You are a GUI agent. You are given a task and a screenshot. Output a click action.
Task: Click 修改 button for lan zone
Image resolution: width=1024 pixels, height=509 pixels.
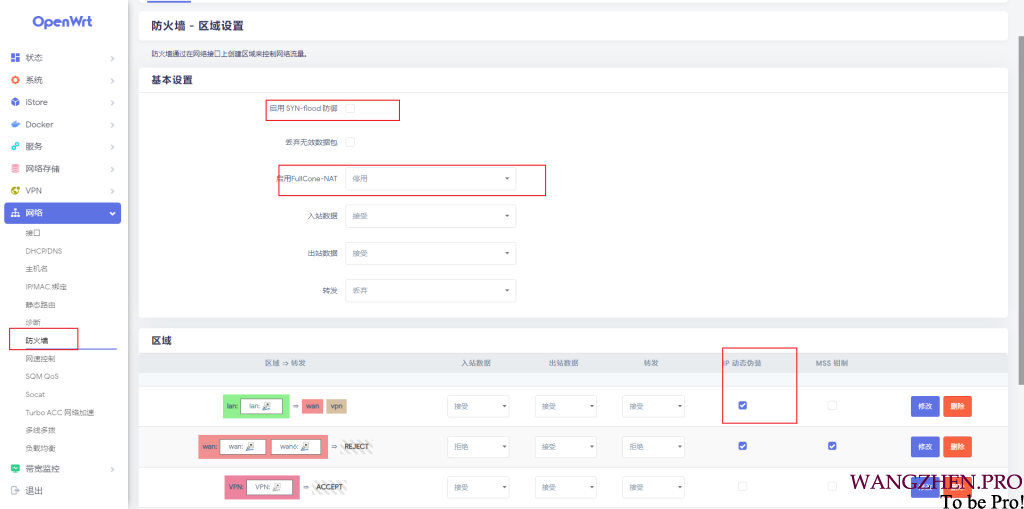pyautogui.click(x=925, y=406)
